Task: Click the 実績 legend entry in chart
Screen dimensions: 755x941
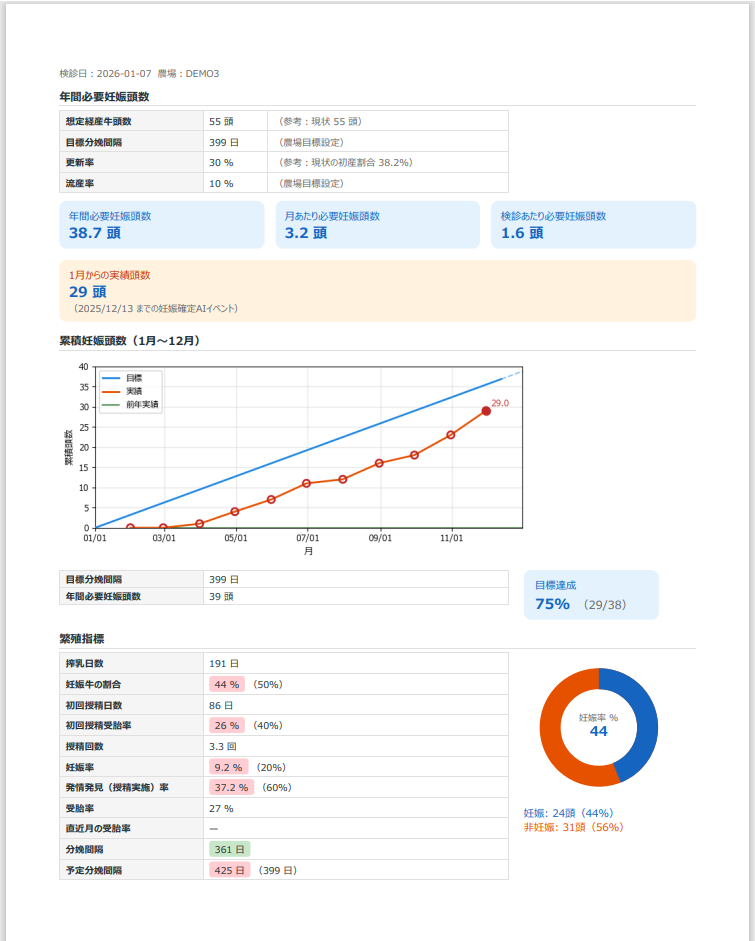Action: tap(122, 391)
